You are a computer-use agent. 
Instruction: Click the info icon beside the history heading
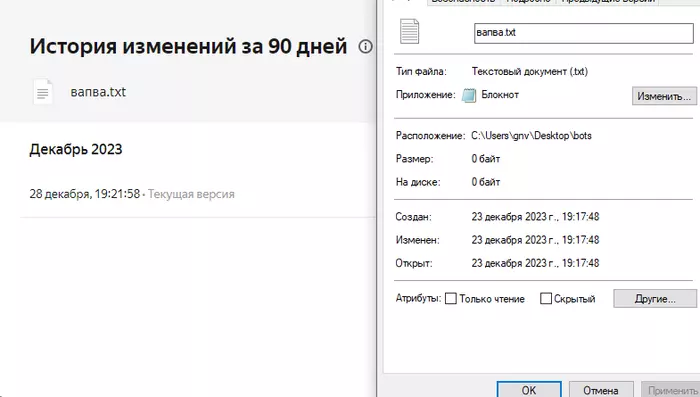pos(365,46)
